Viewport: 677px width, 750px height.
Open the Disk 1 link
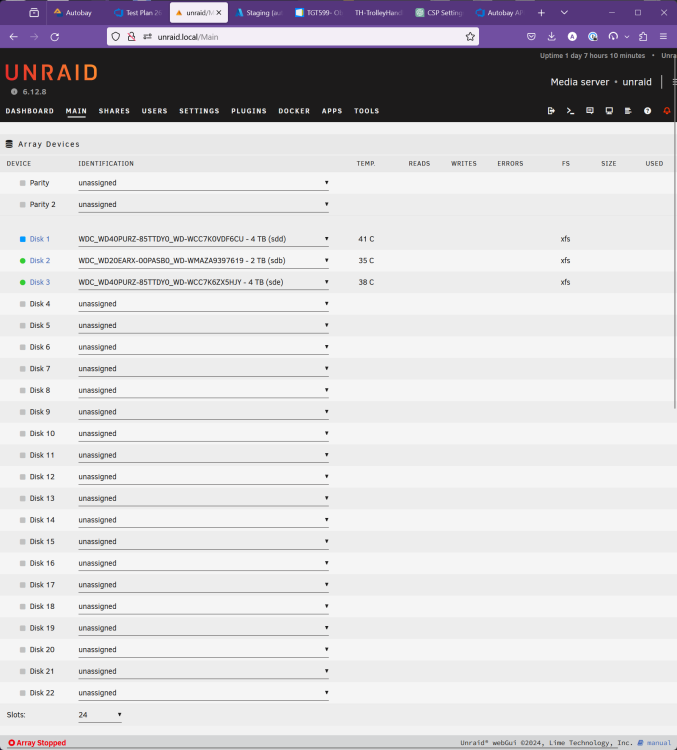(x=40, y=239)
